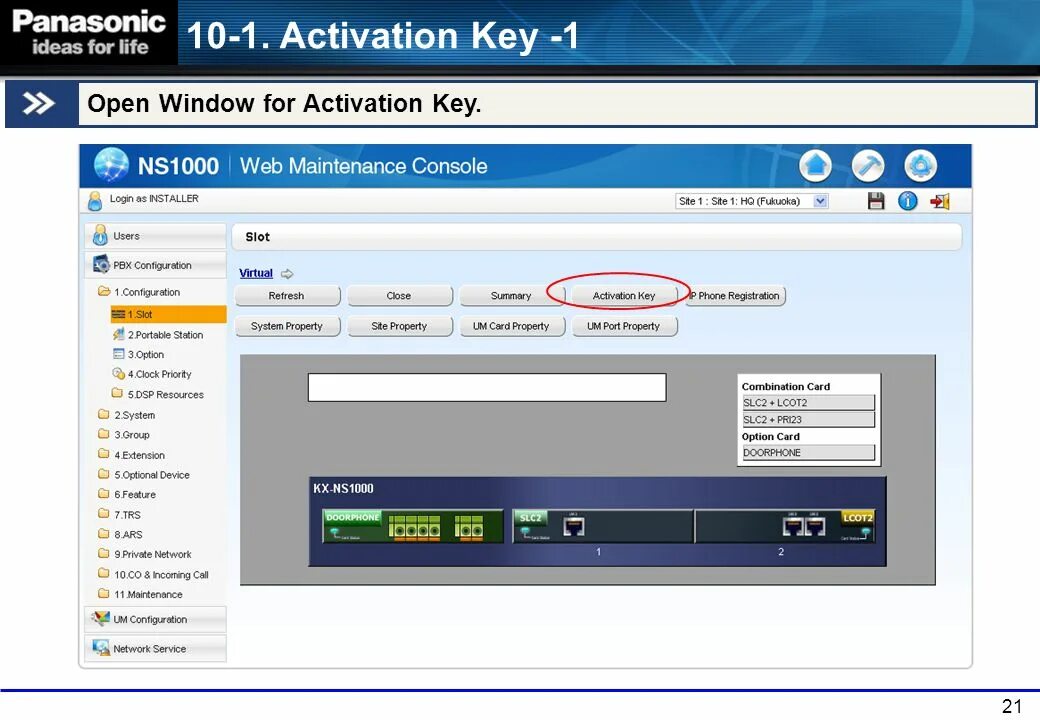The image size is (1040, 720).
Task: Select the DOORPHONE option card
Action: pyautogui.click(x=808, y=453)
